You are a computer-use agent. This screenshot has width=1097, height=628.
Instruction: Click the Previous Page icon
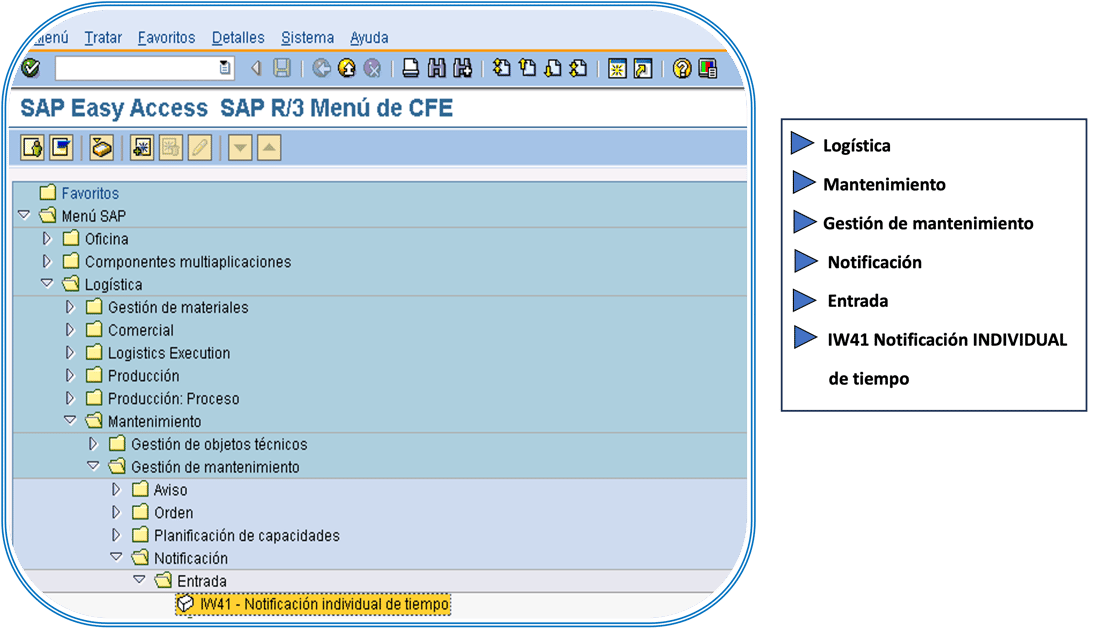click(x=528, y=68)
